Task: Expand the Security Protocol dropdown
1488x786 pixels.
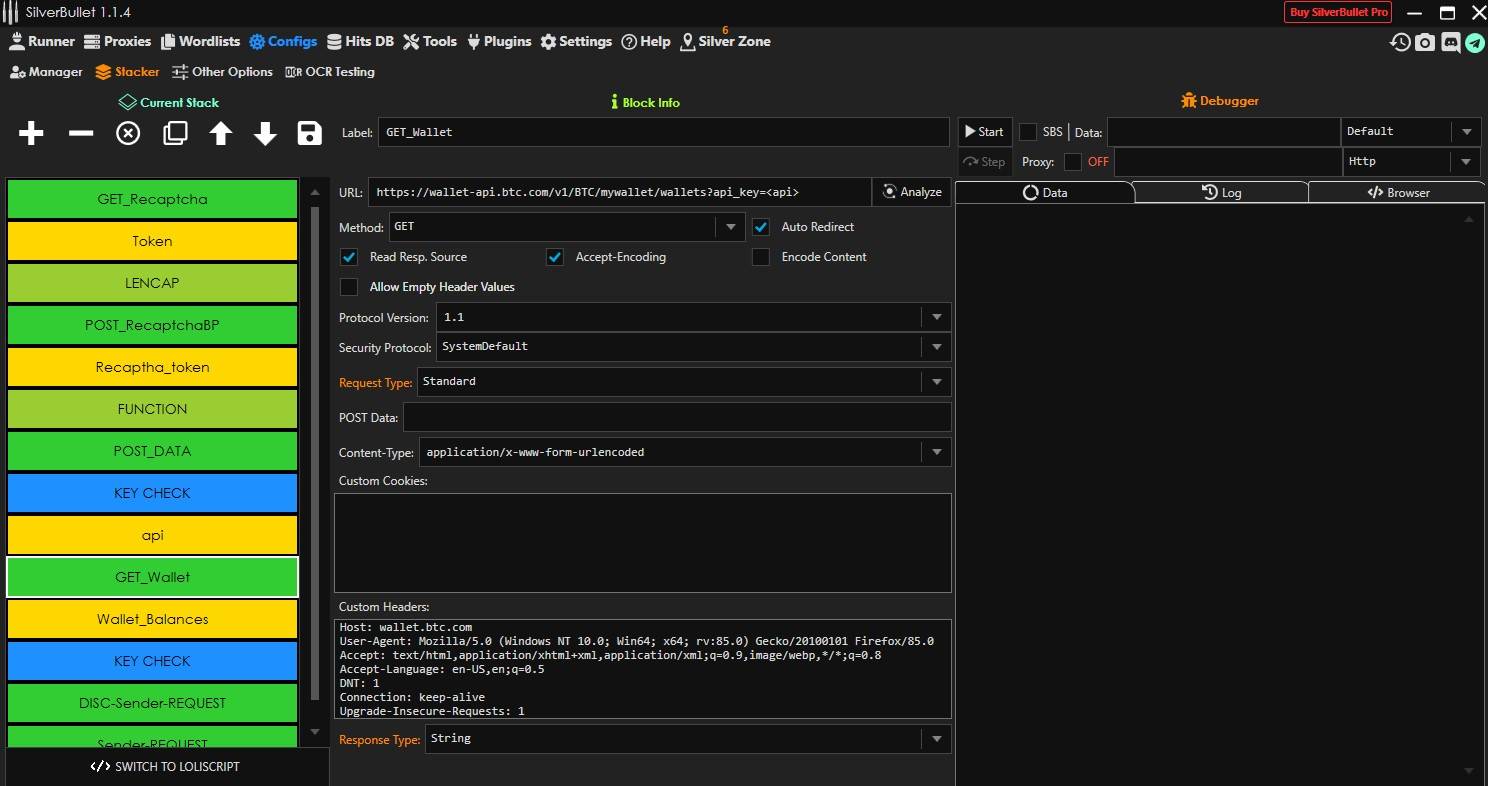Action: click(936, 347)
